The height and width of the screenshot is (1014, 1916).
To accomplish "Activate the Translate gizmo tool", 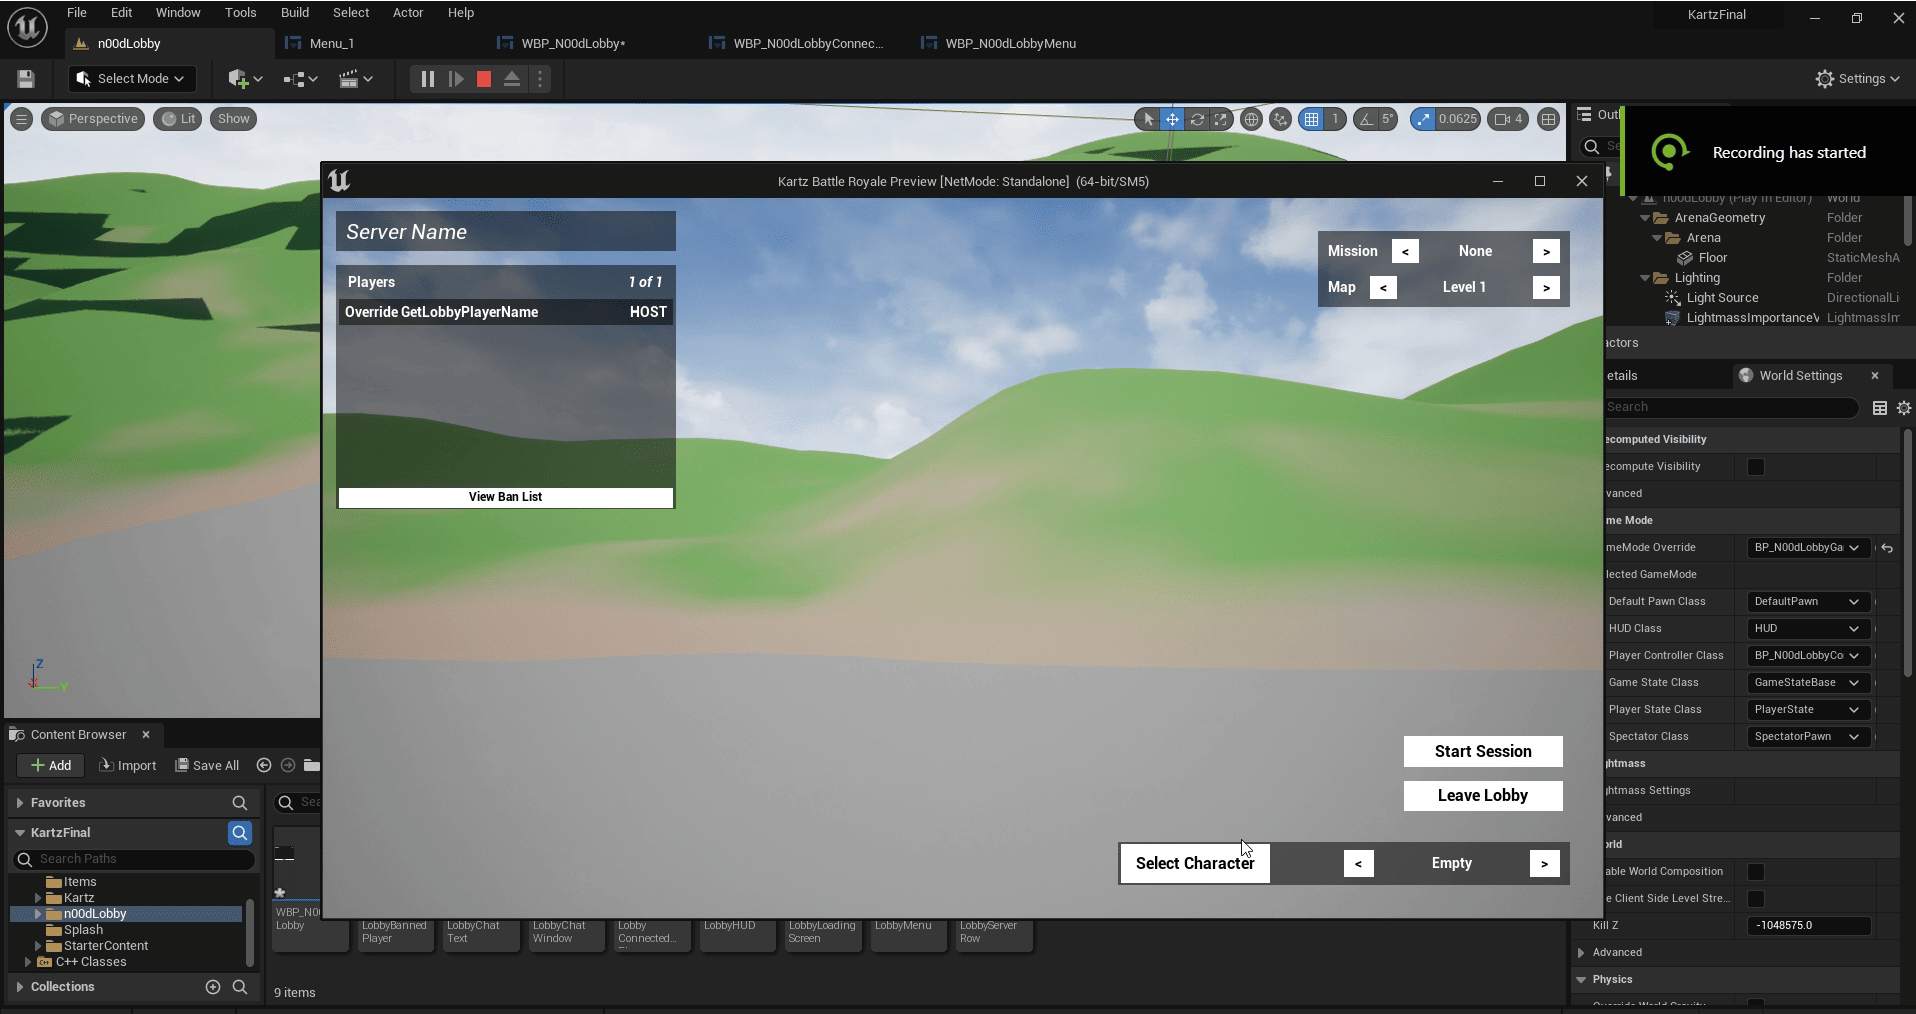I will tap(1172, 119).
